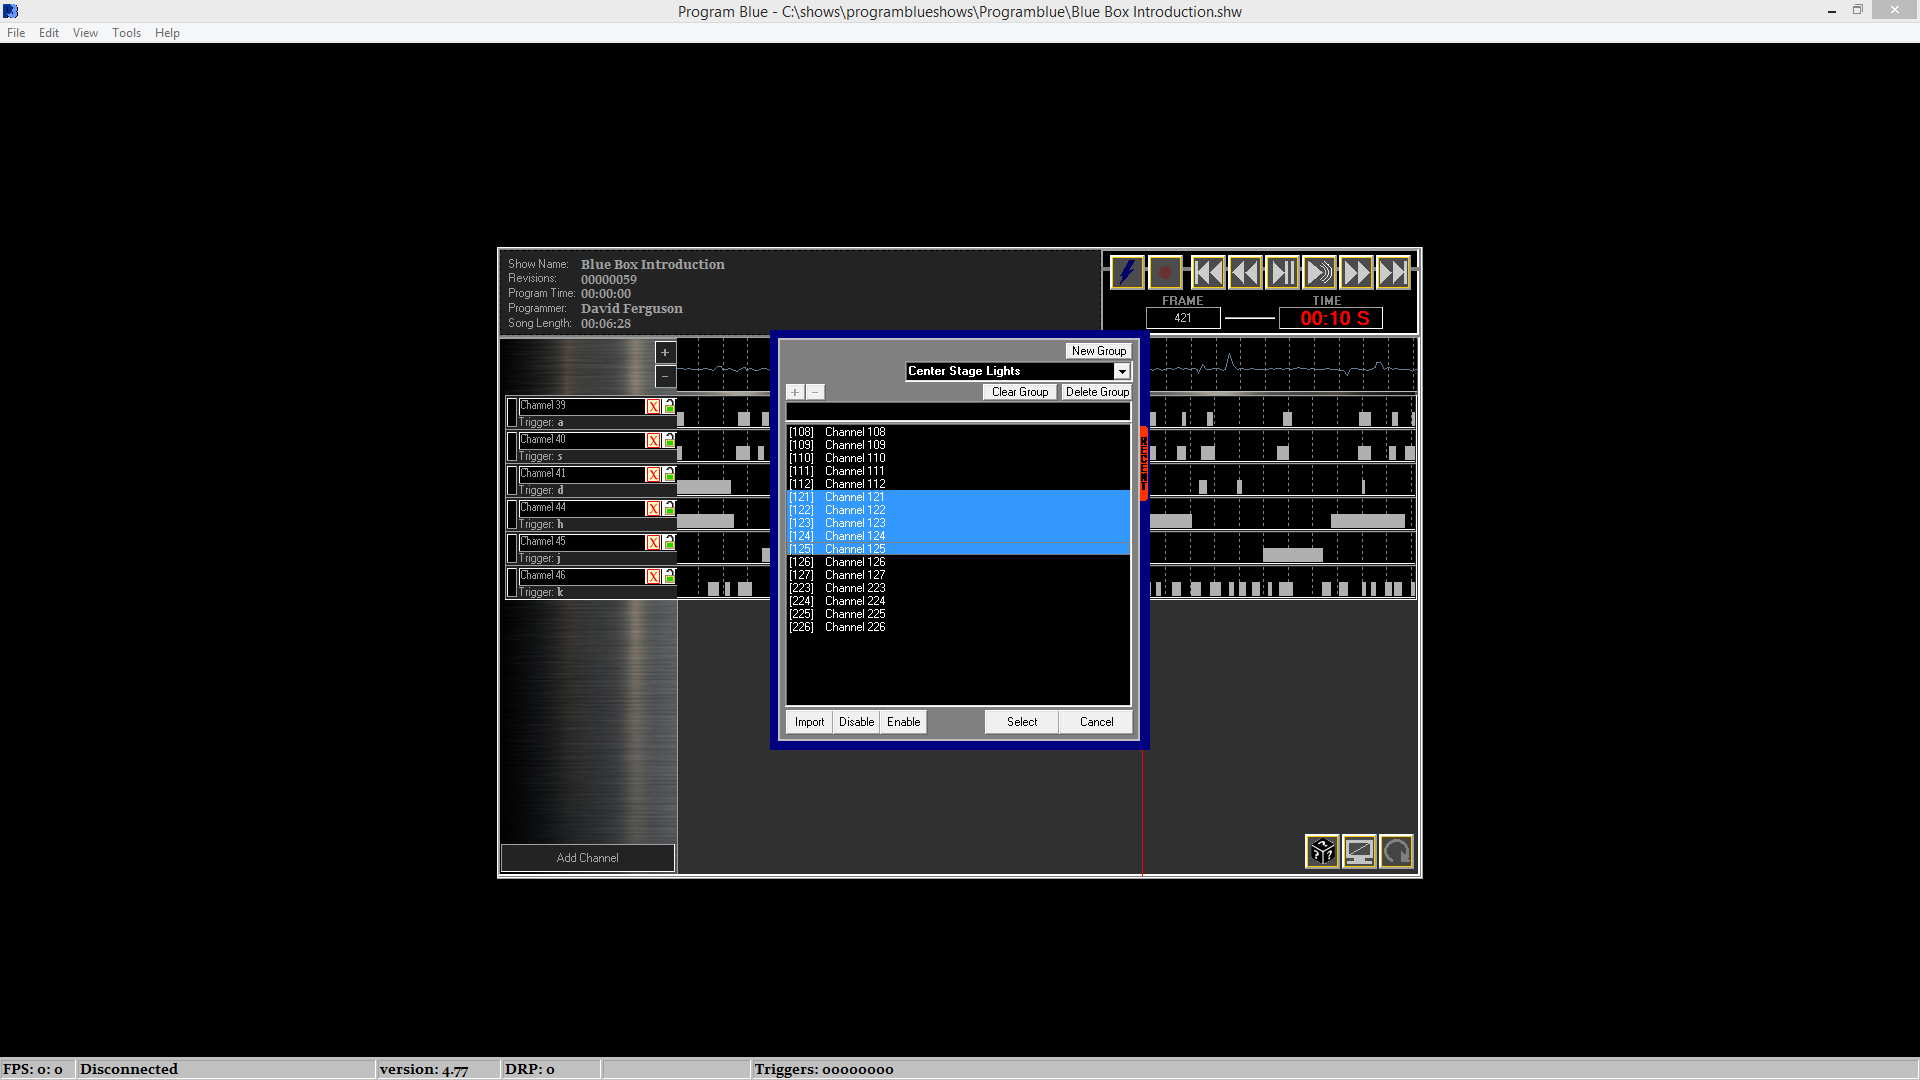
Task: Click the plus expander above the waveform
Action: point(665,352)
